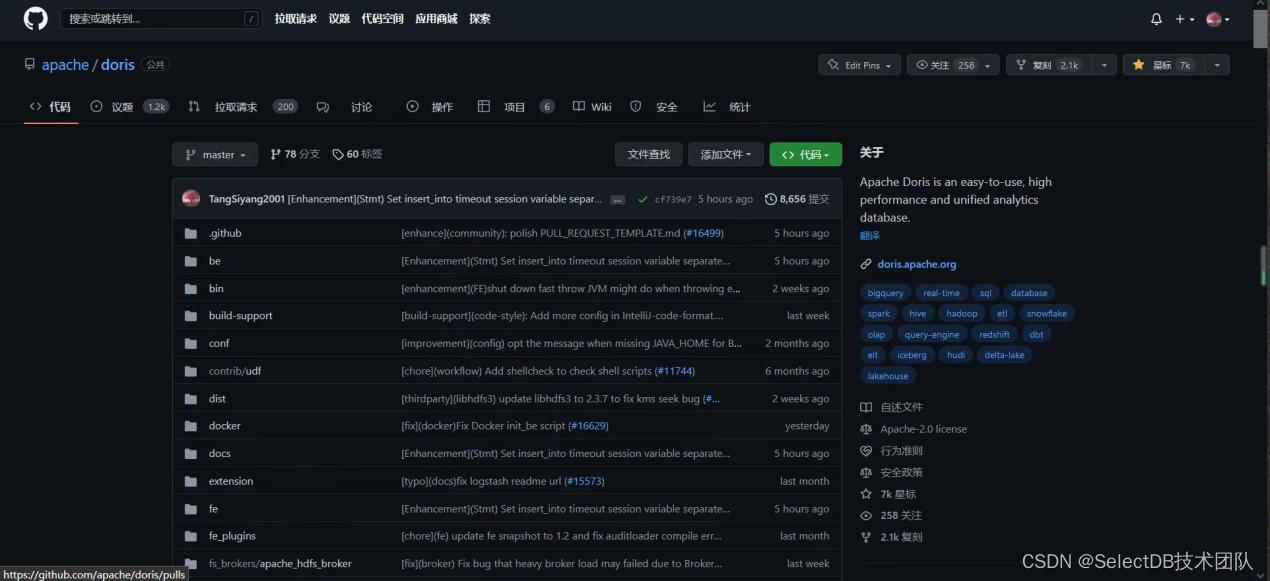Switch to the 议题 tab with 1.2k

[x=129, y=107]
